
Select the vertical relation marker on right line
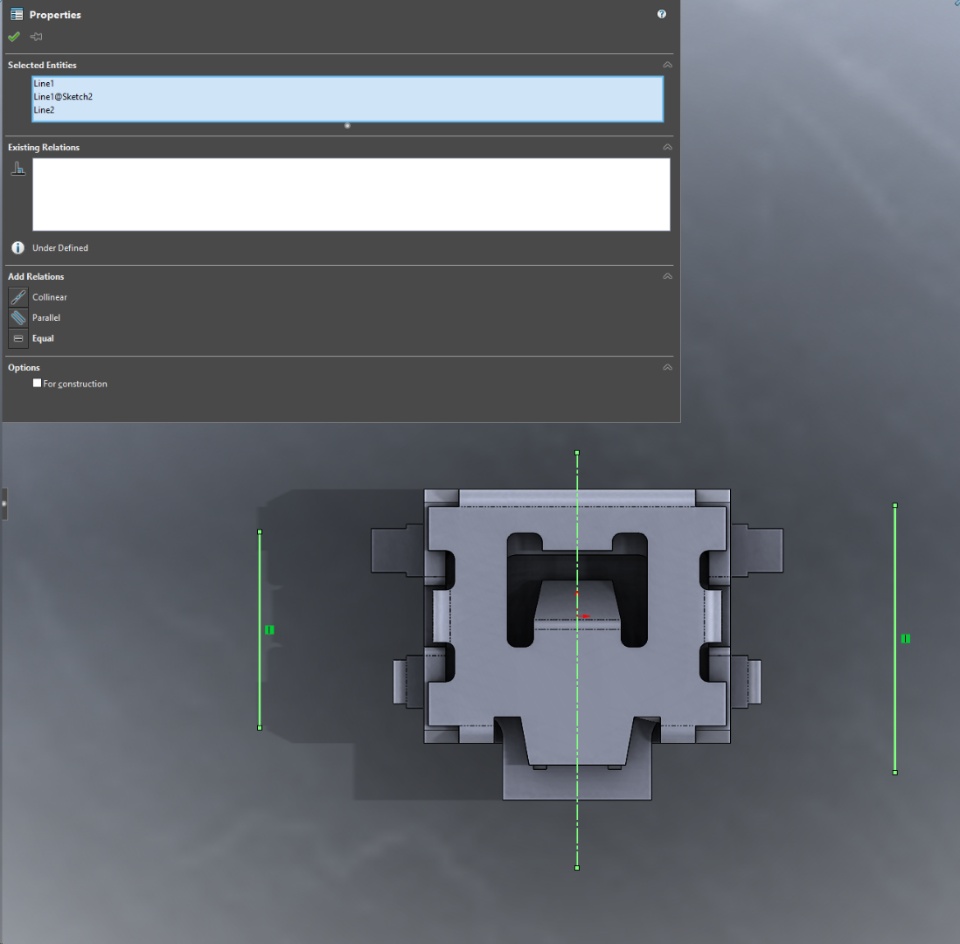(x=906, y=639)
